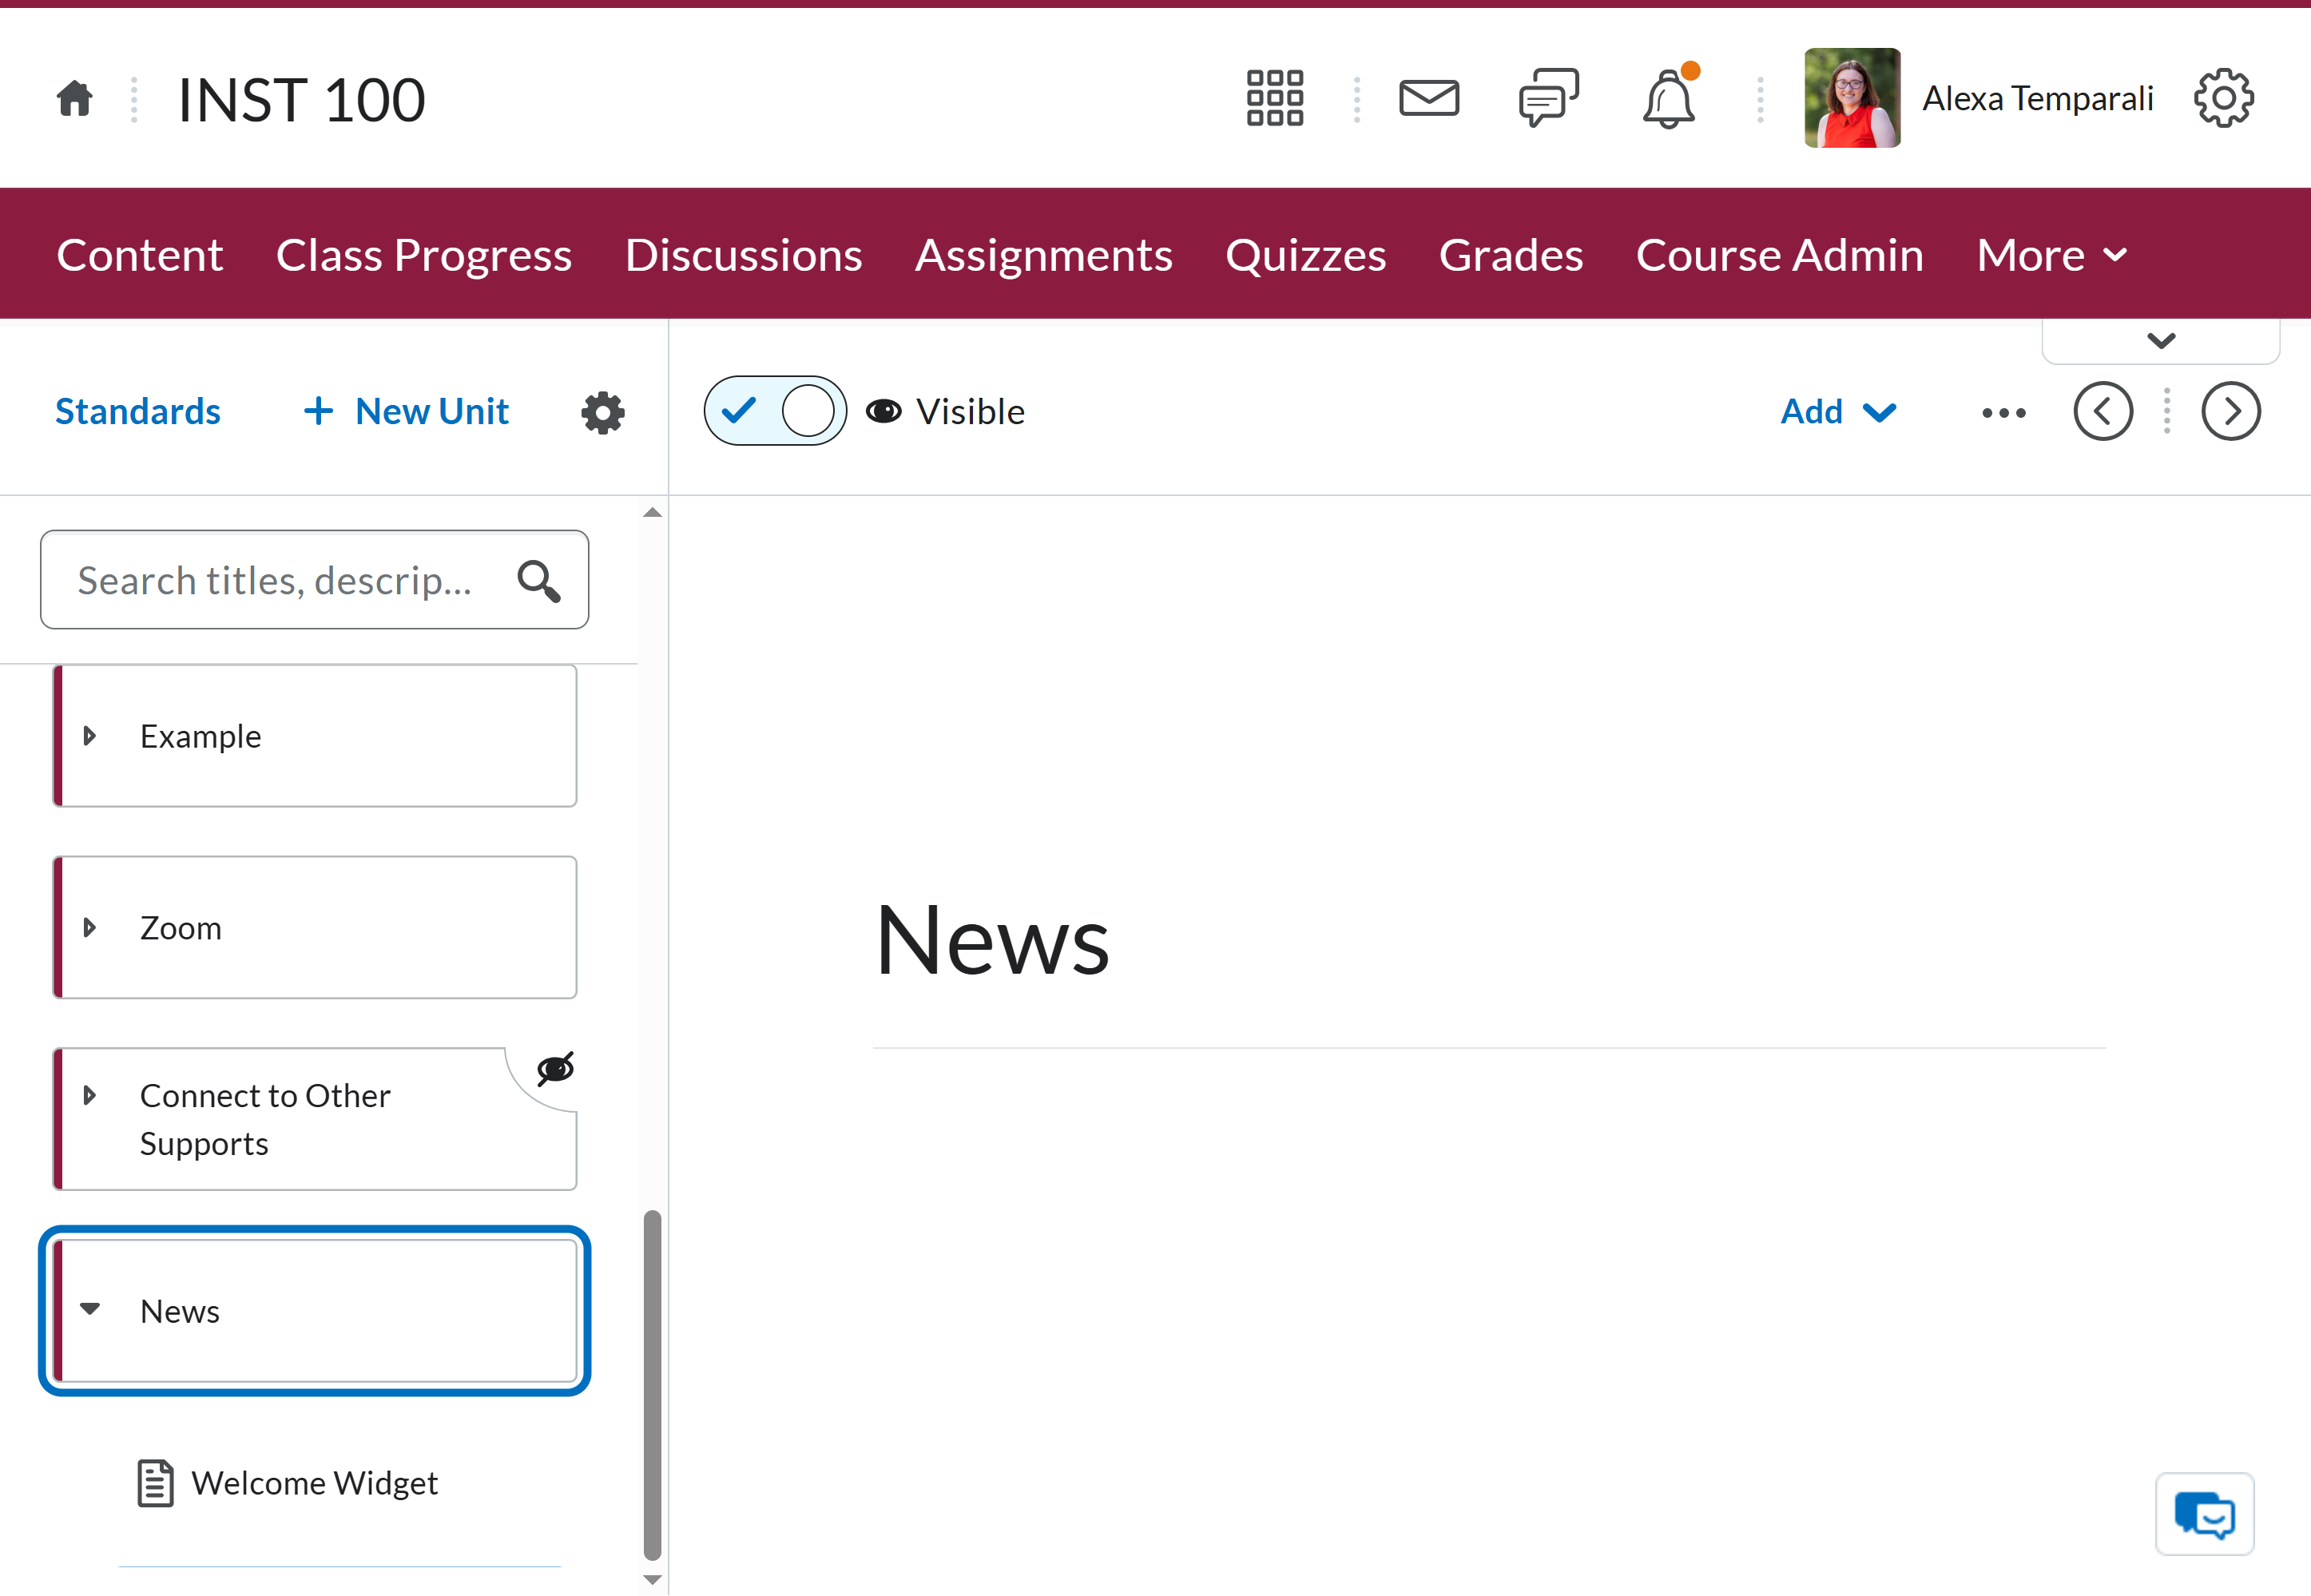Open the More navigation dropdown
Image resolution: width=2311 pixels, height=1596 pixels.
coord(2052,255)
